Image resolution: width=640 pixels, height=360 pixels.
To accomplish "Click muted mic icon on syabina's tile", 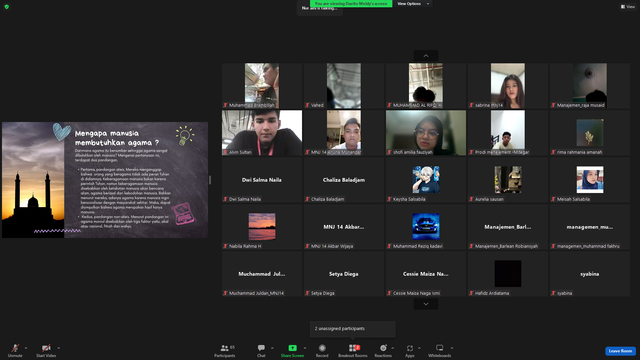I will point(553,293).
